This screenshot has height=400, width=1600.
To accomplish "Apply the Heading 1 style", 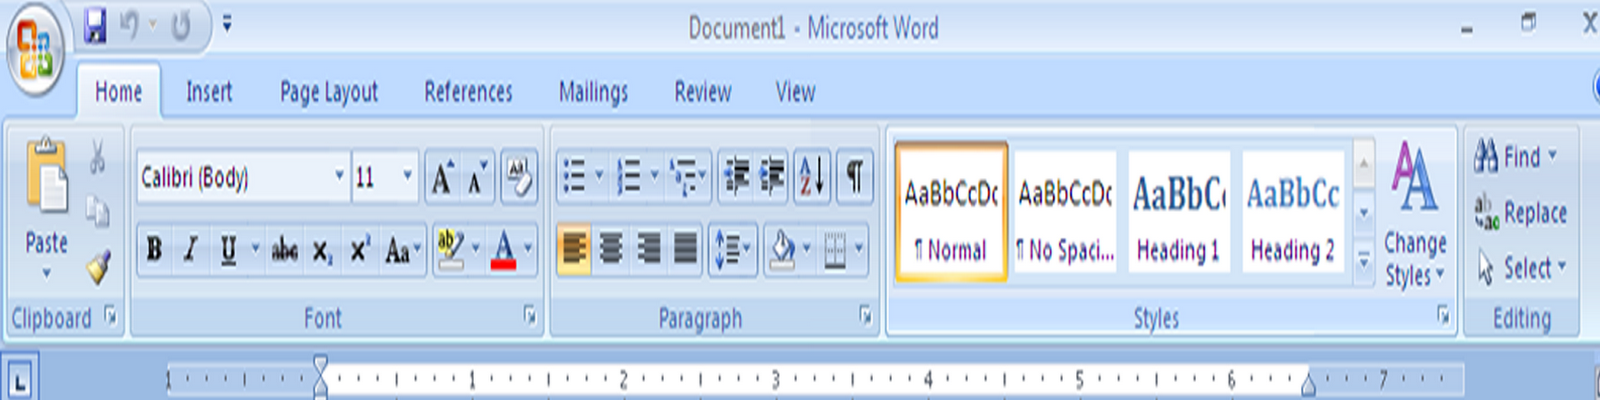I will [1178, 213].
